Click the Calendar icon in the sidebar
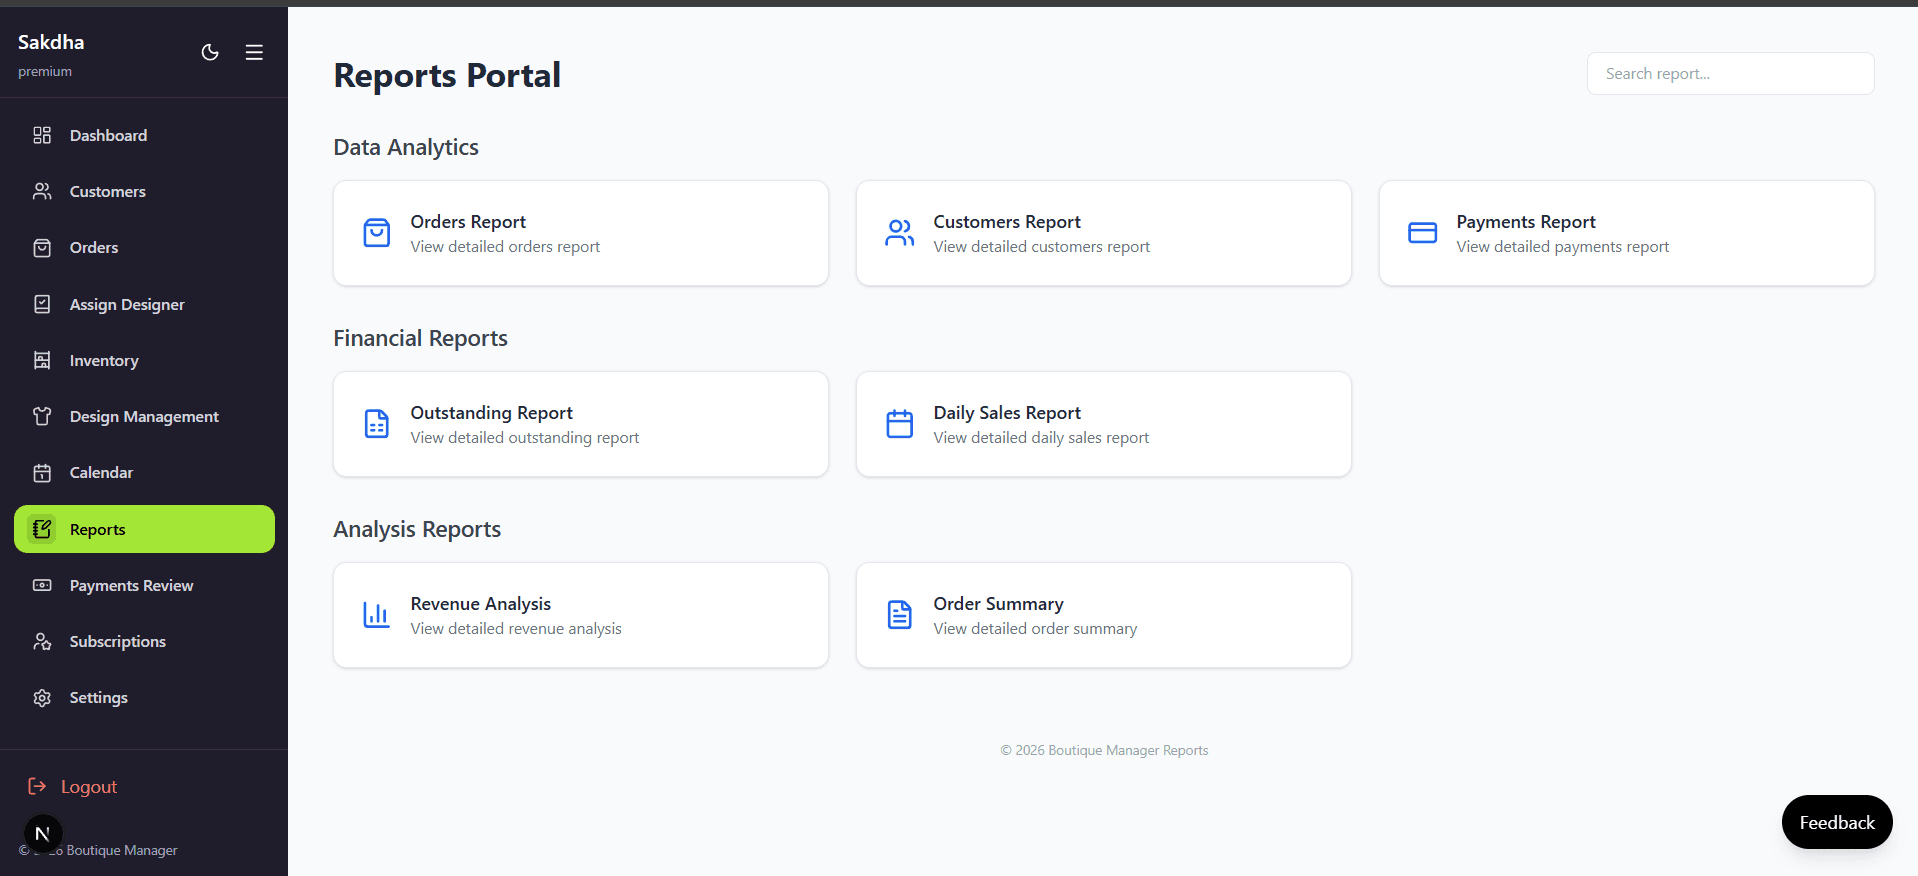 click(42, 473)
